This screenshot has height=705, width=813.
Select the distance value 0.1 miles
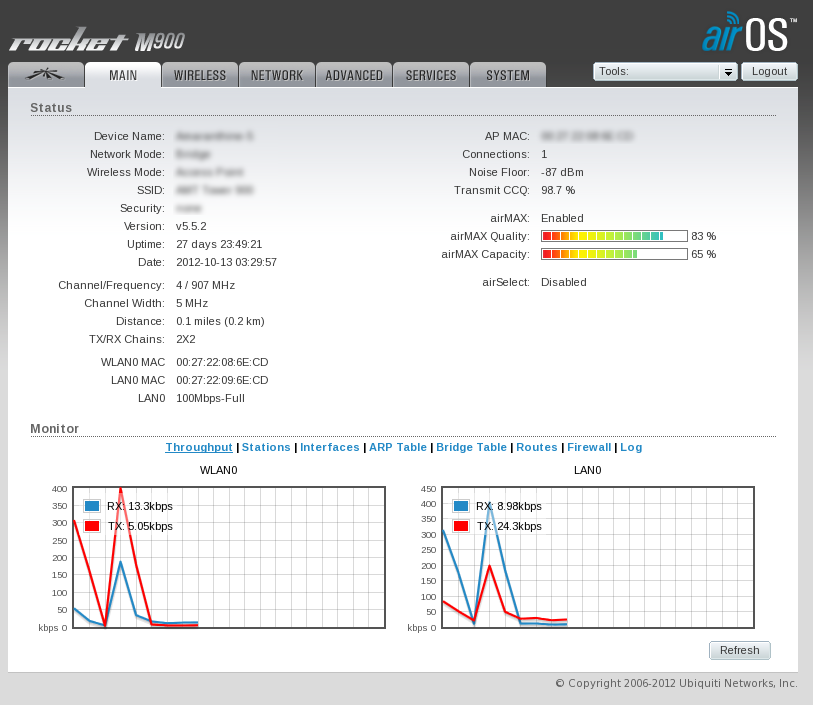pyautogui.click(x=220, y=321)
